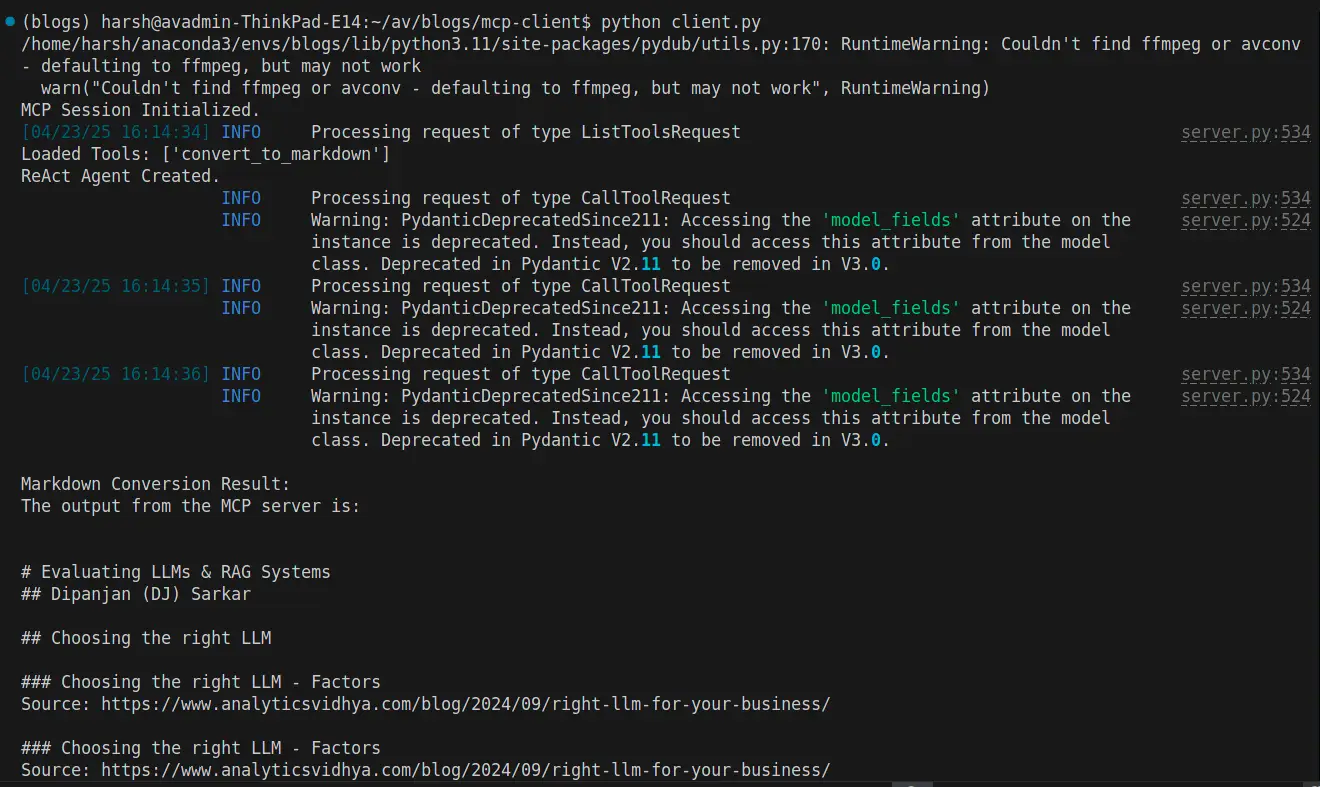The width and height of the screenshot is (1320, 787).
Task: Open server.py:524 link beside second Pydantic warning
Action: click(x=1245, y=308)
